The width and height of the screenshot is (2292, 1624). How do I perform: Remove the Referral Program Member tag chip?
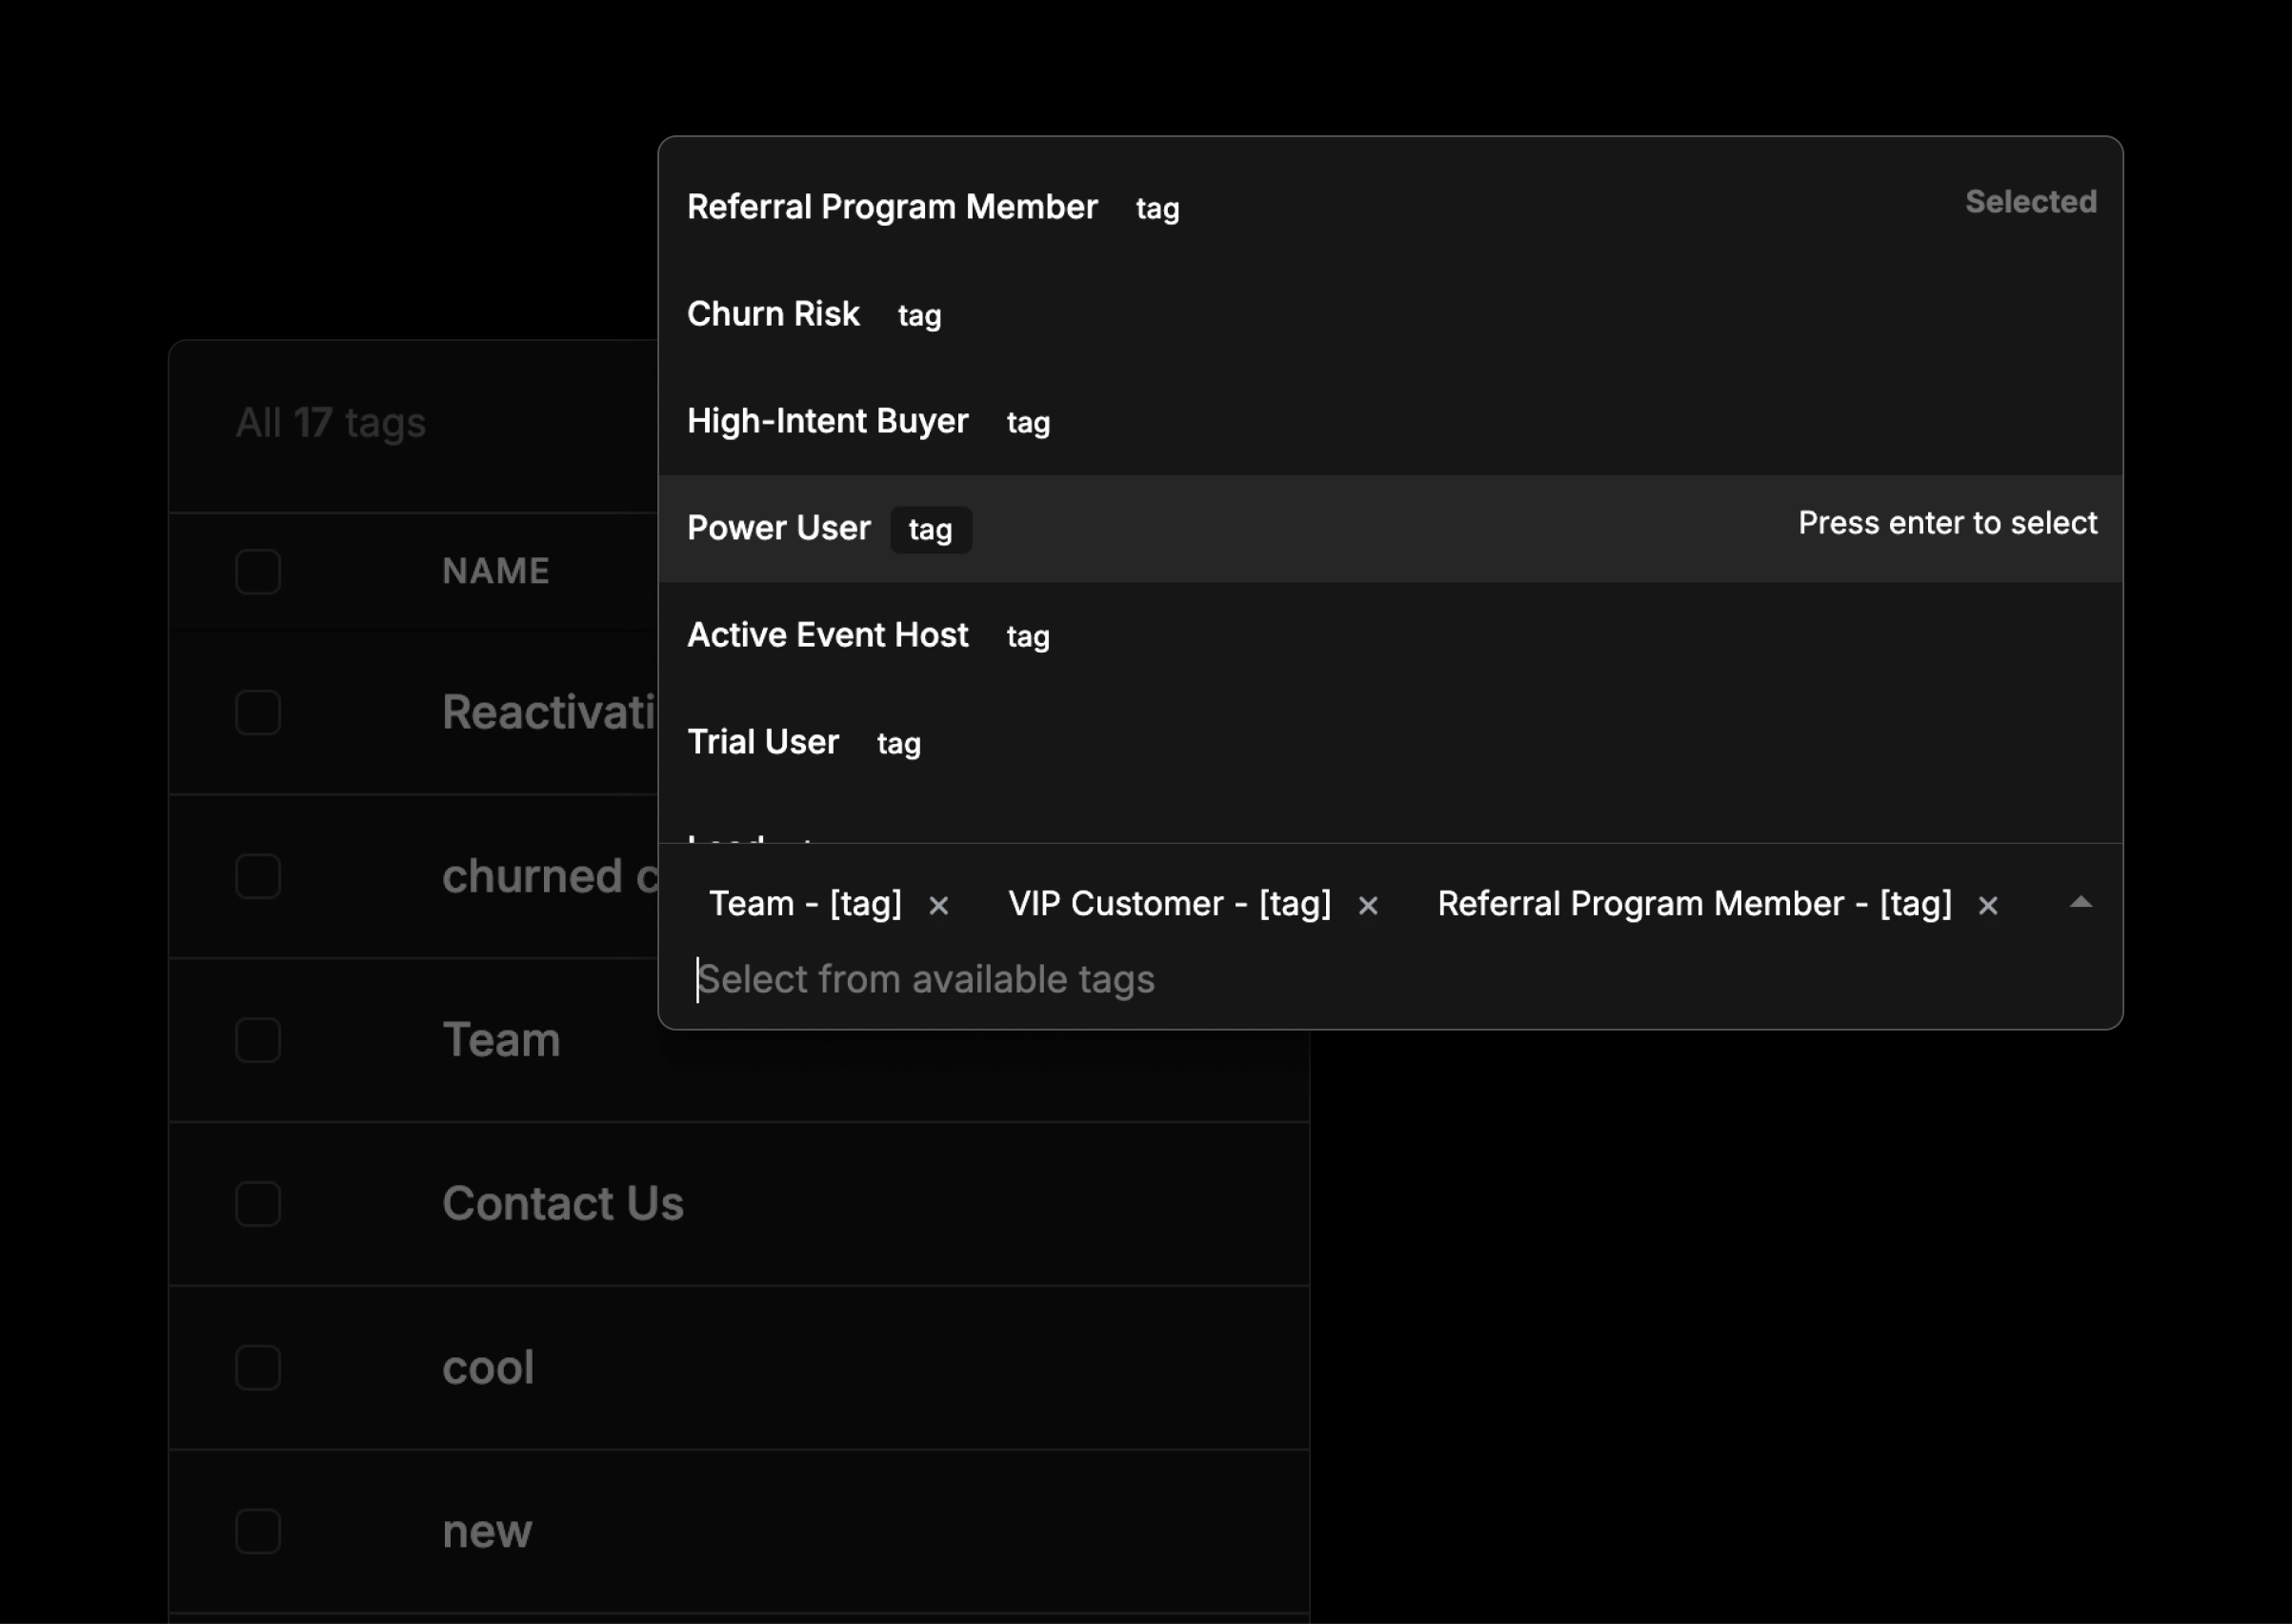tap(1988, 906)
